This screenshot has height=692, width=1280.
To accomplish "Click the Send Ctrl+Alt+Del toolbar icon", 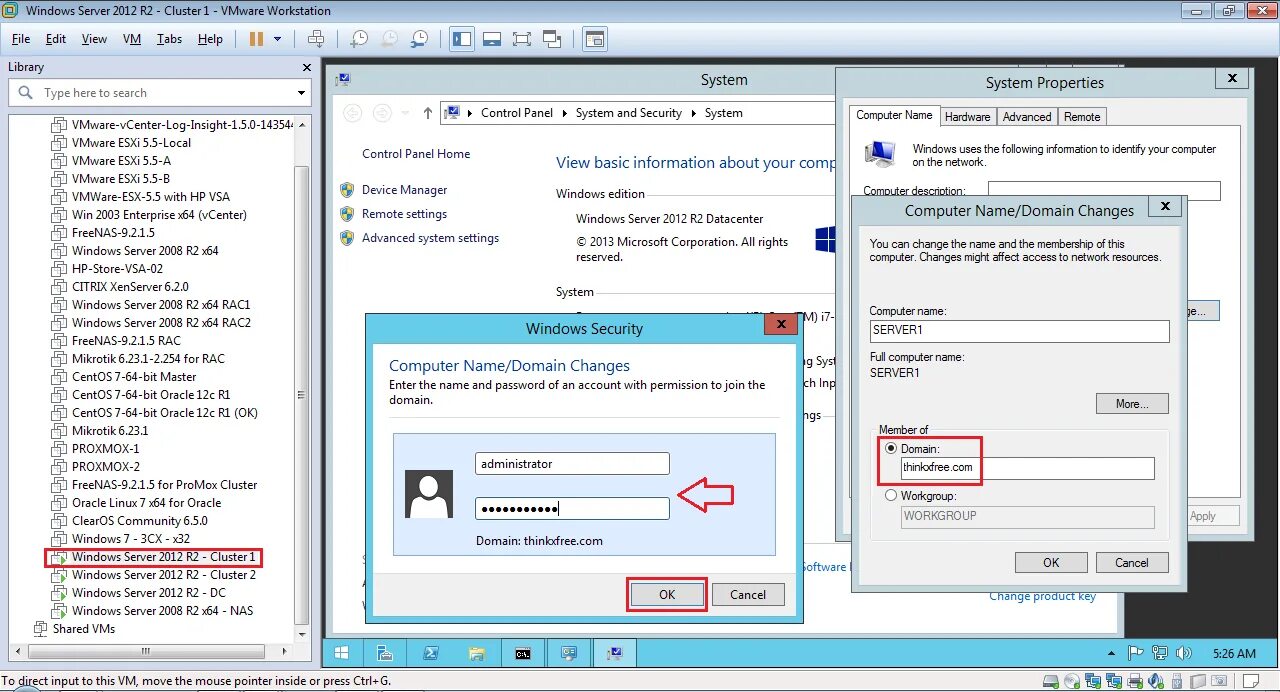I will (316, 39).
